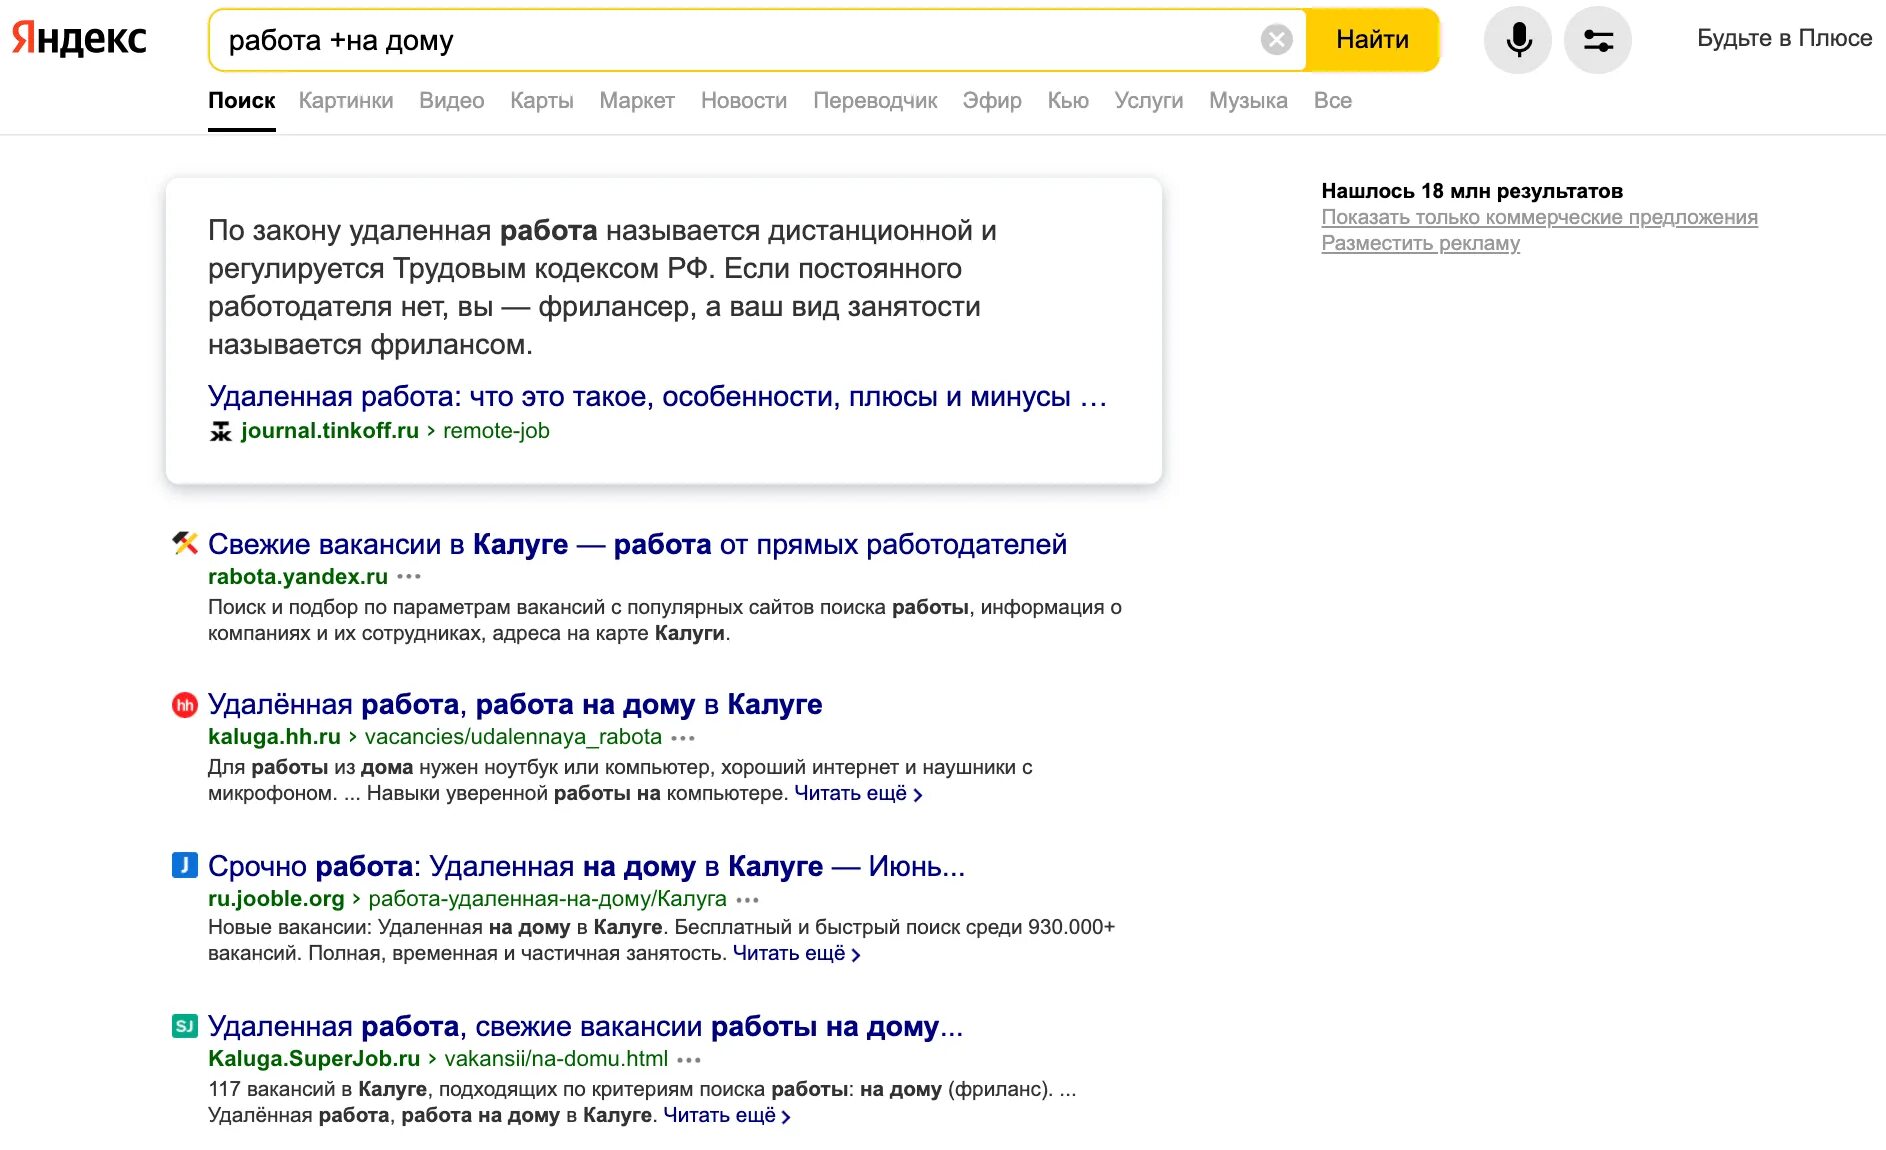Open the Kaluga.SuperJob.ru domain link

pos(314,1058)
